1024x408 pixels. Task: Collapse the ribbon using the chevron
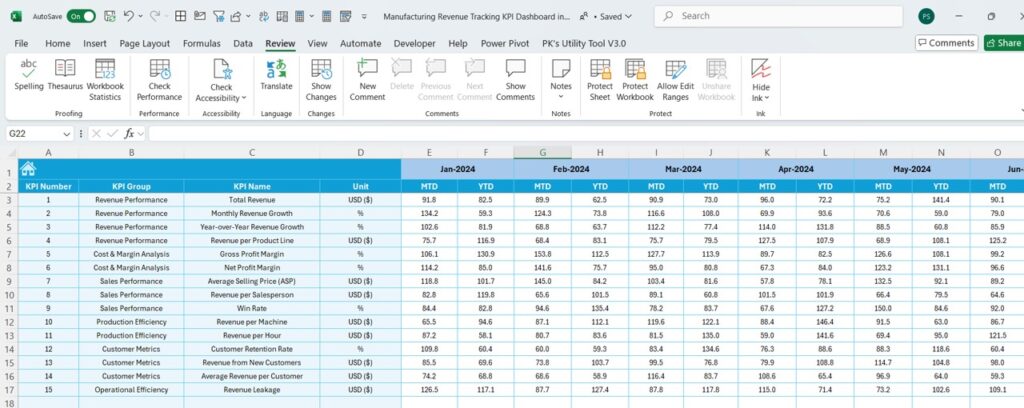1021,112
